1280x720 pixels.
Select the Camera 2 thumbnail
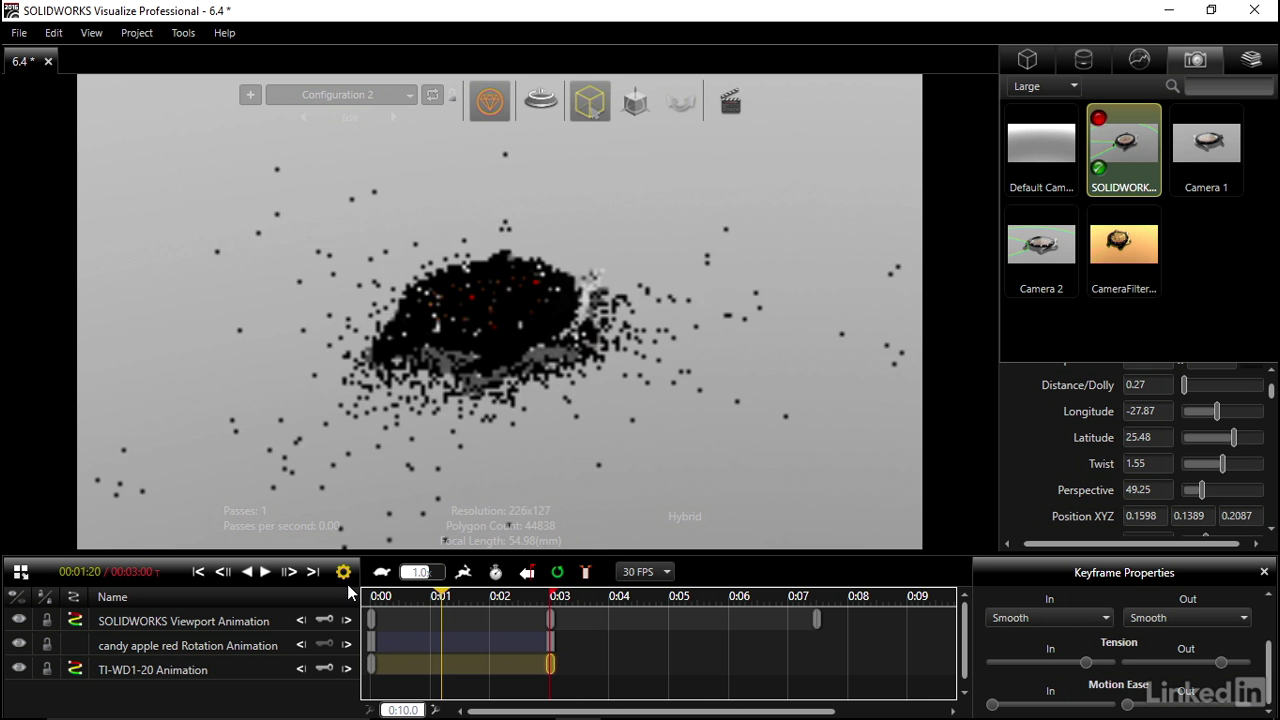[1041, 252]
